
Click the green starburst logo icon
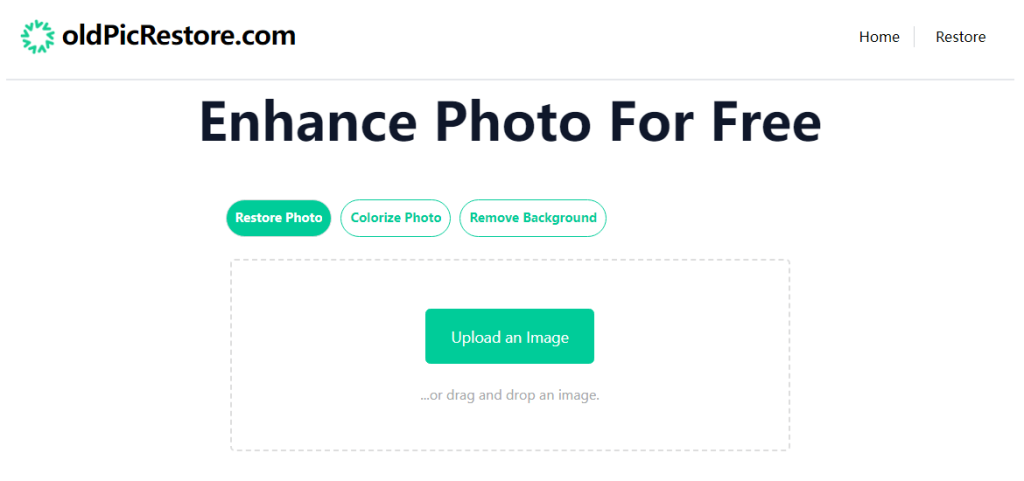point(38,37)
